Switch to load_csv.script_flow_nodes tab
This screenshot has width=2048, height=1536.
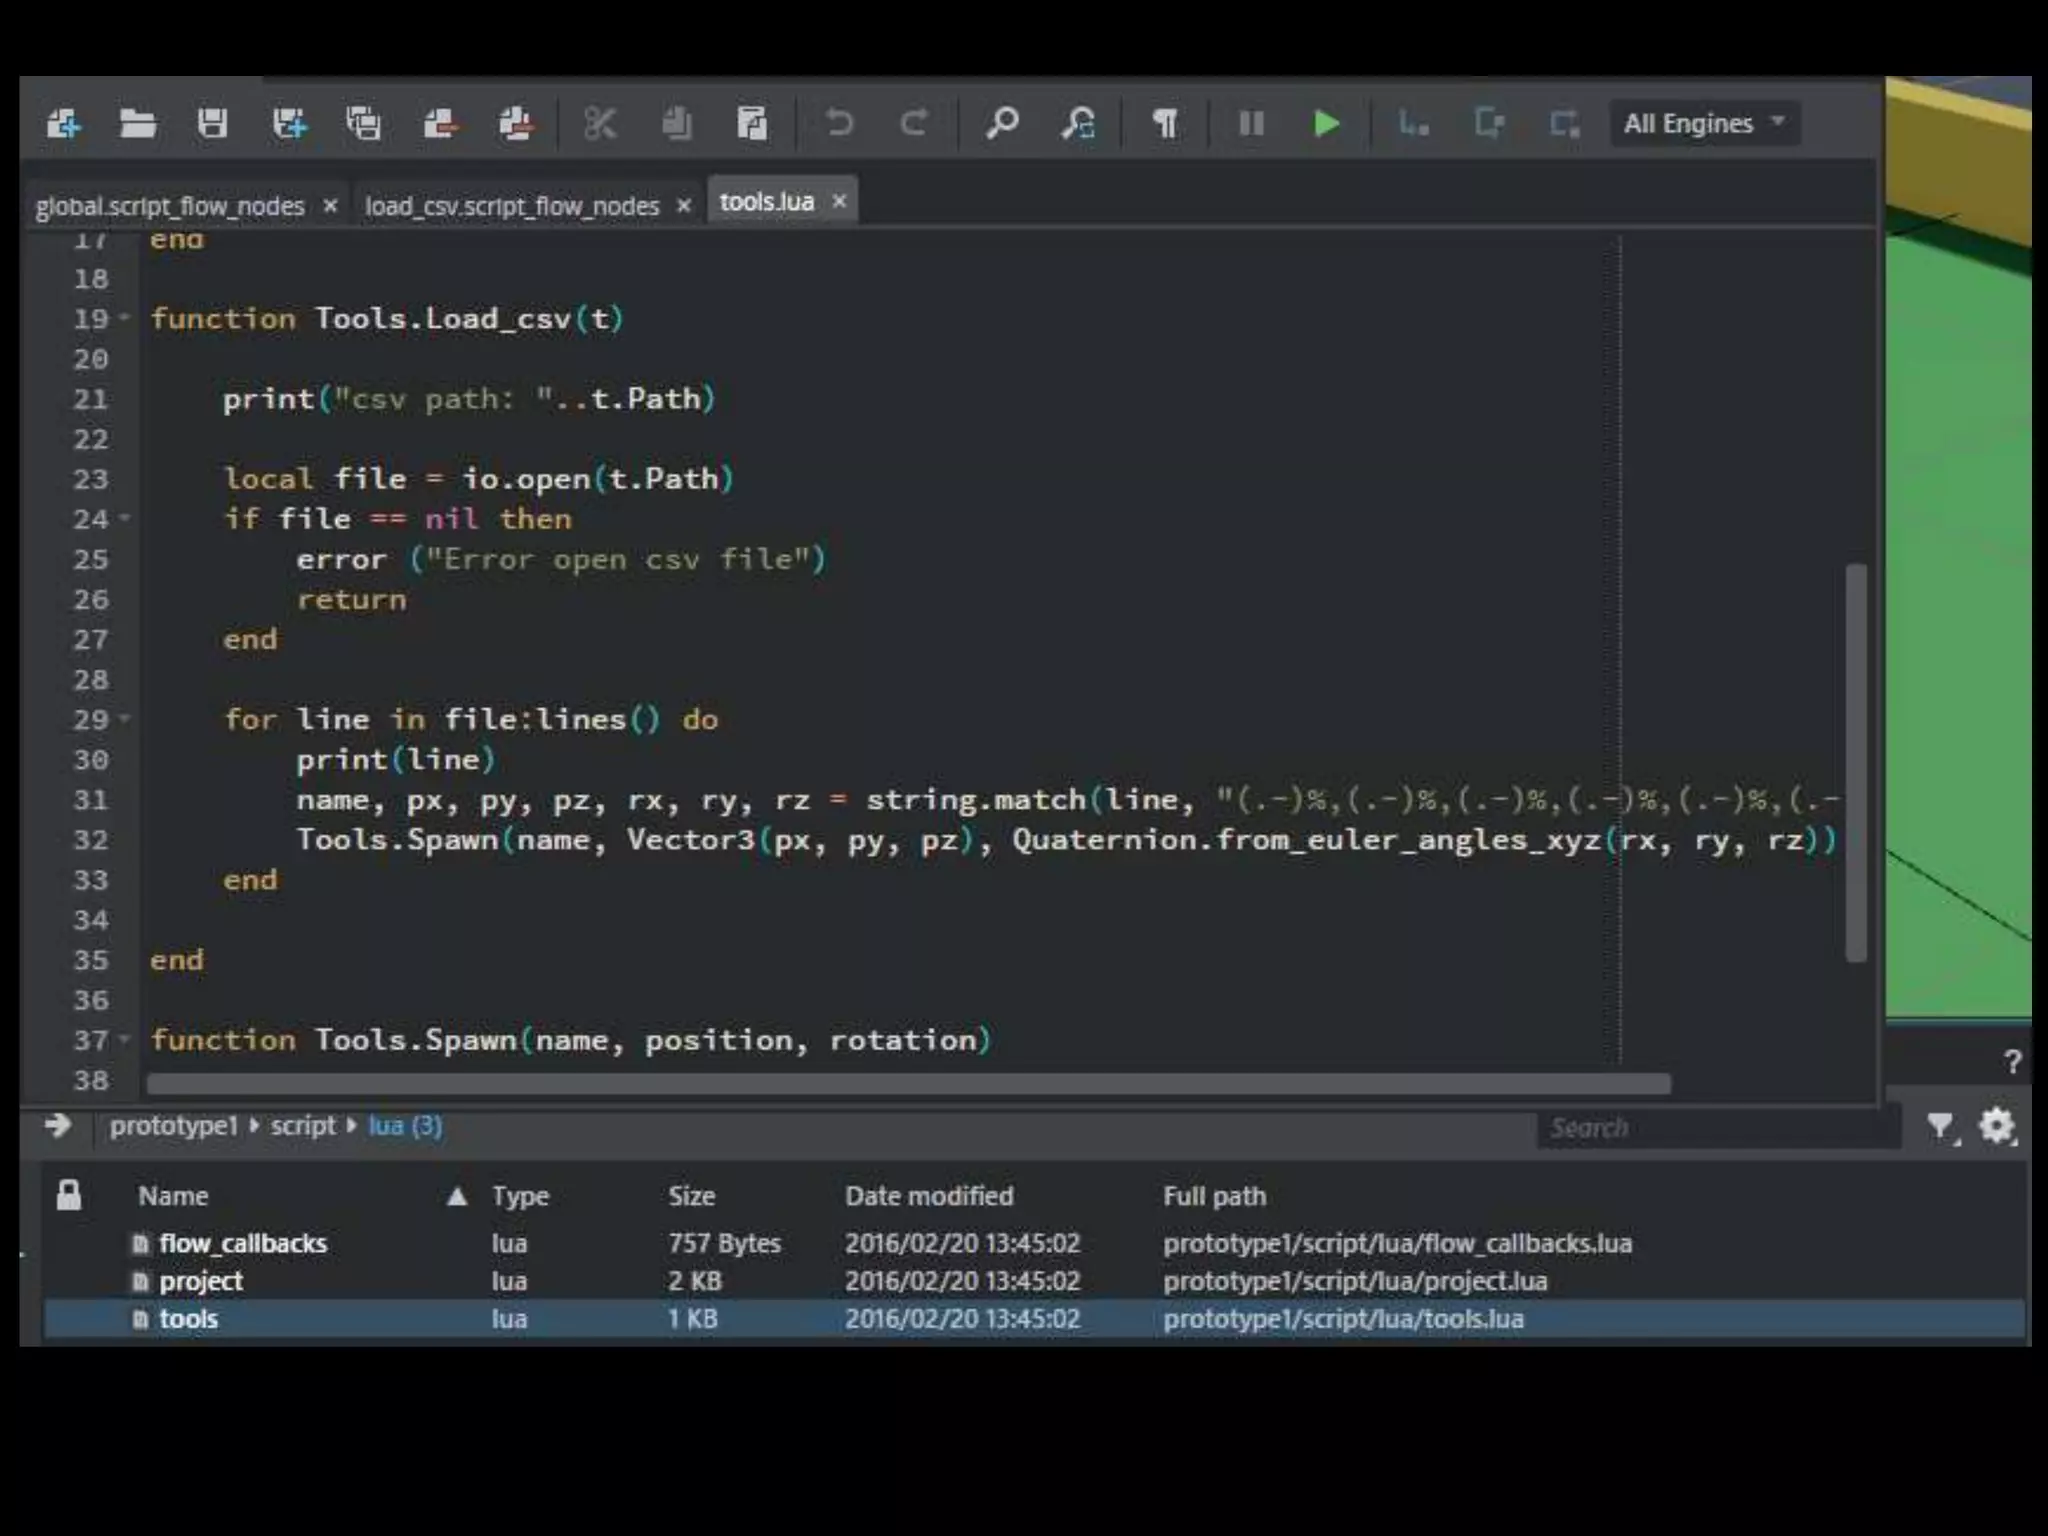tap(512, 206)
